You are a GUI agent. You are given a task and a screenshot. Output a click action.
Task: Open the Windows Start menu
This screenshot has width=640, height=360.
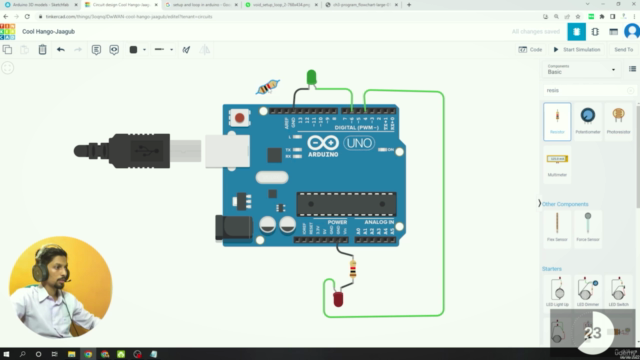tap(6, 354)
